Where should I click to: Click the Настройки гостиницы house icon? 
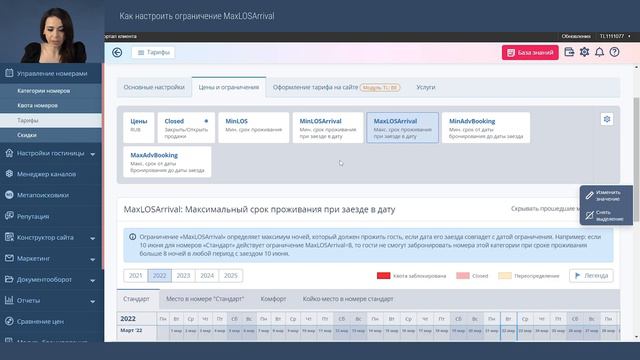pyautogui.click(x=9, y=153)
